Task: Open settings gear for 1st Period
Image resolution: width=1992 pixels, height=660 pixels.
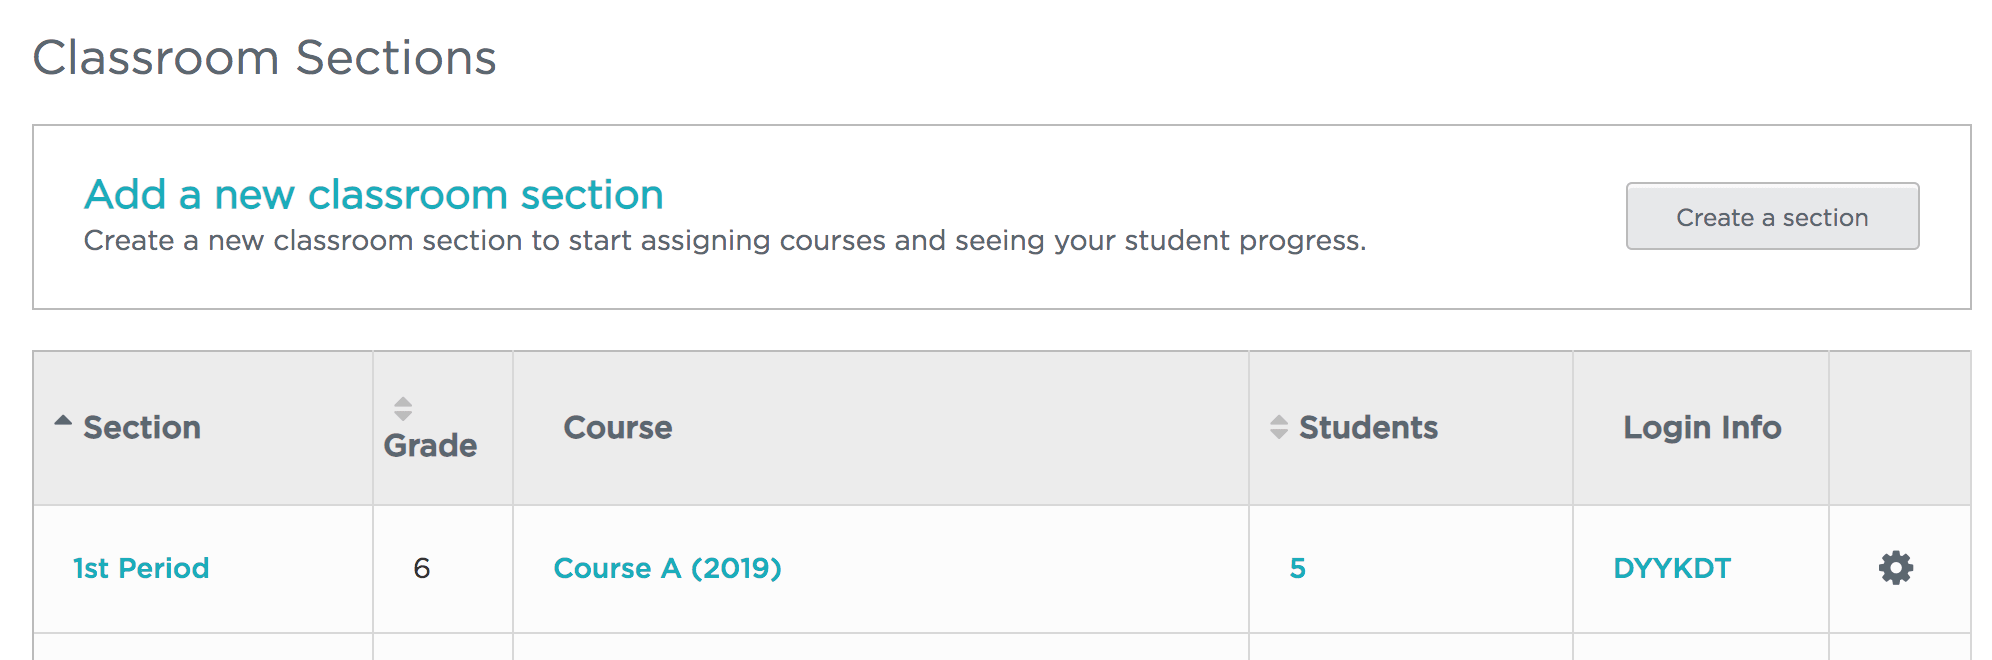Action: click(1895, 568)
